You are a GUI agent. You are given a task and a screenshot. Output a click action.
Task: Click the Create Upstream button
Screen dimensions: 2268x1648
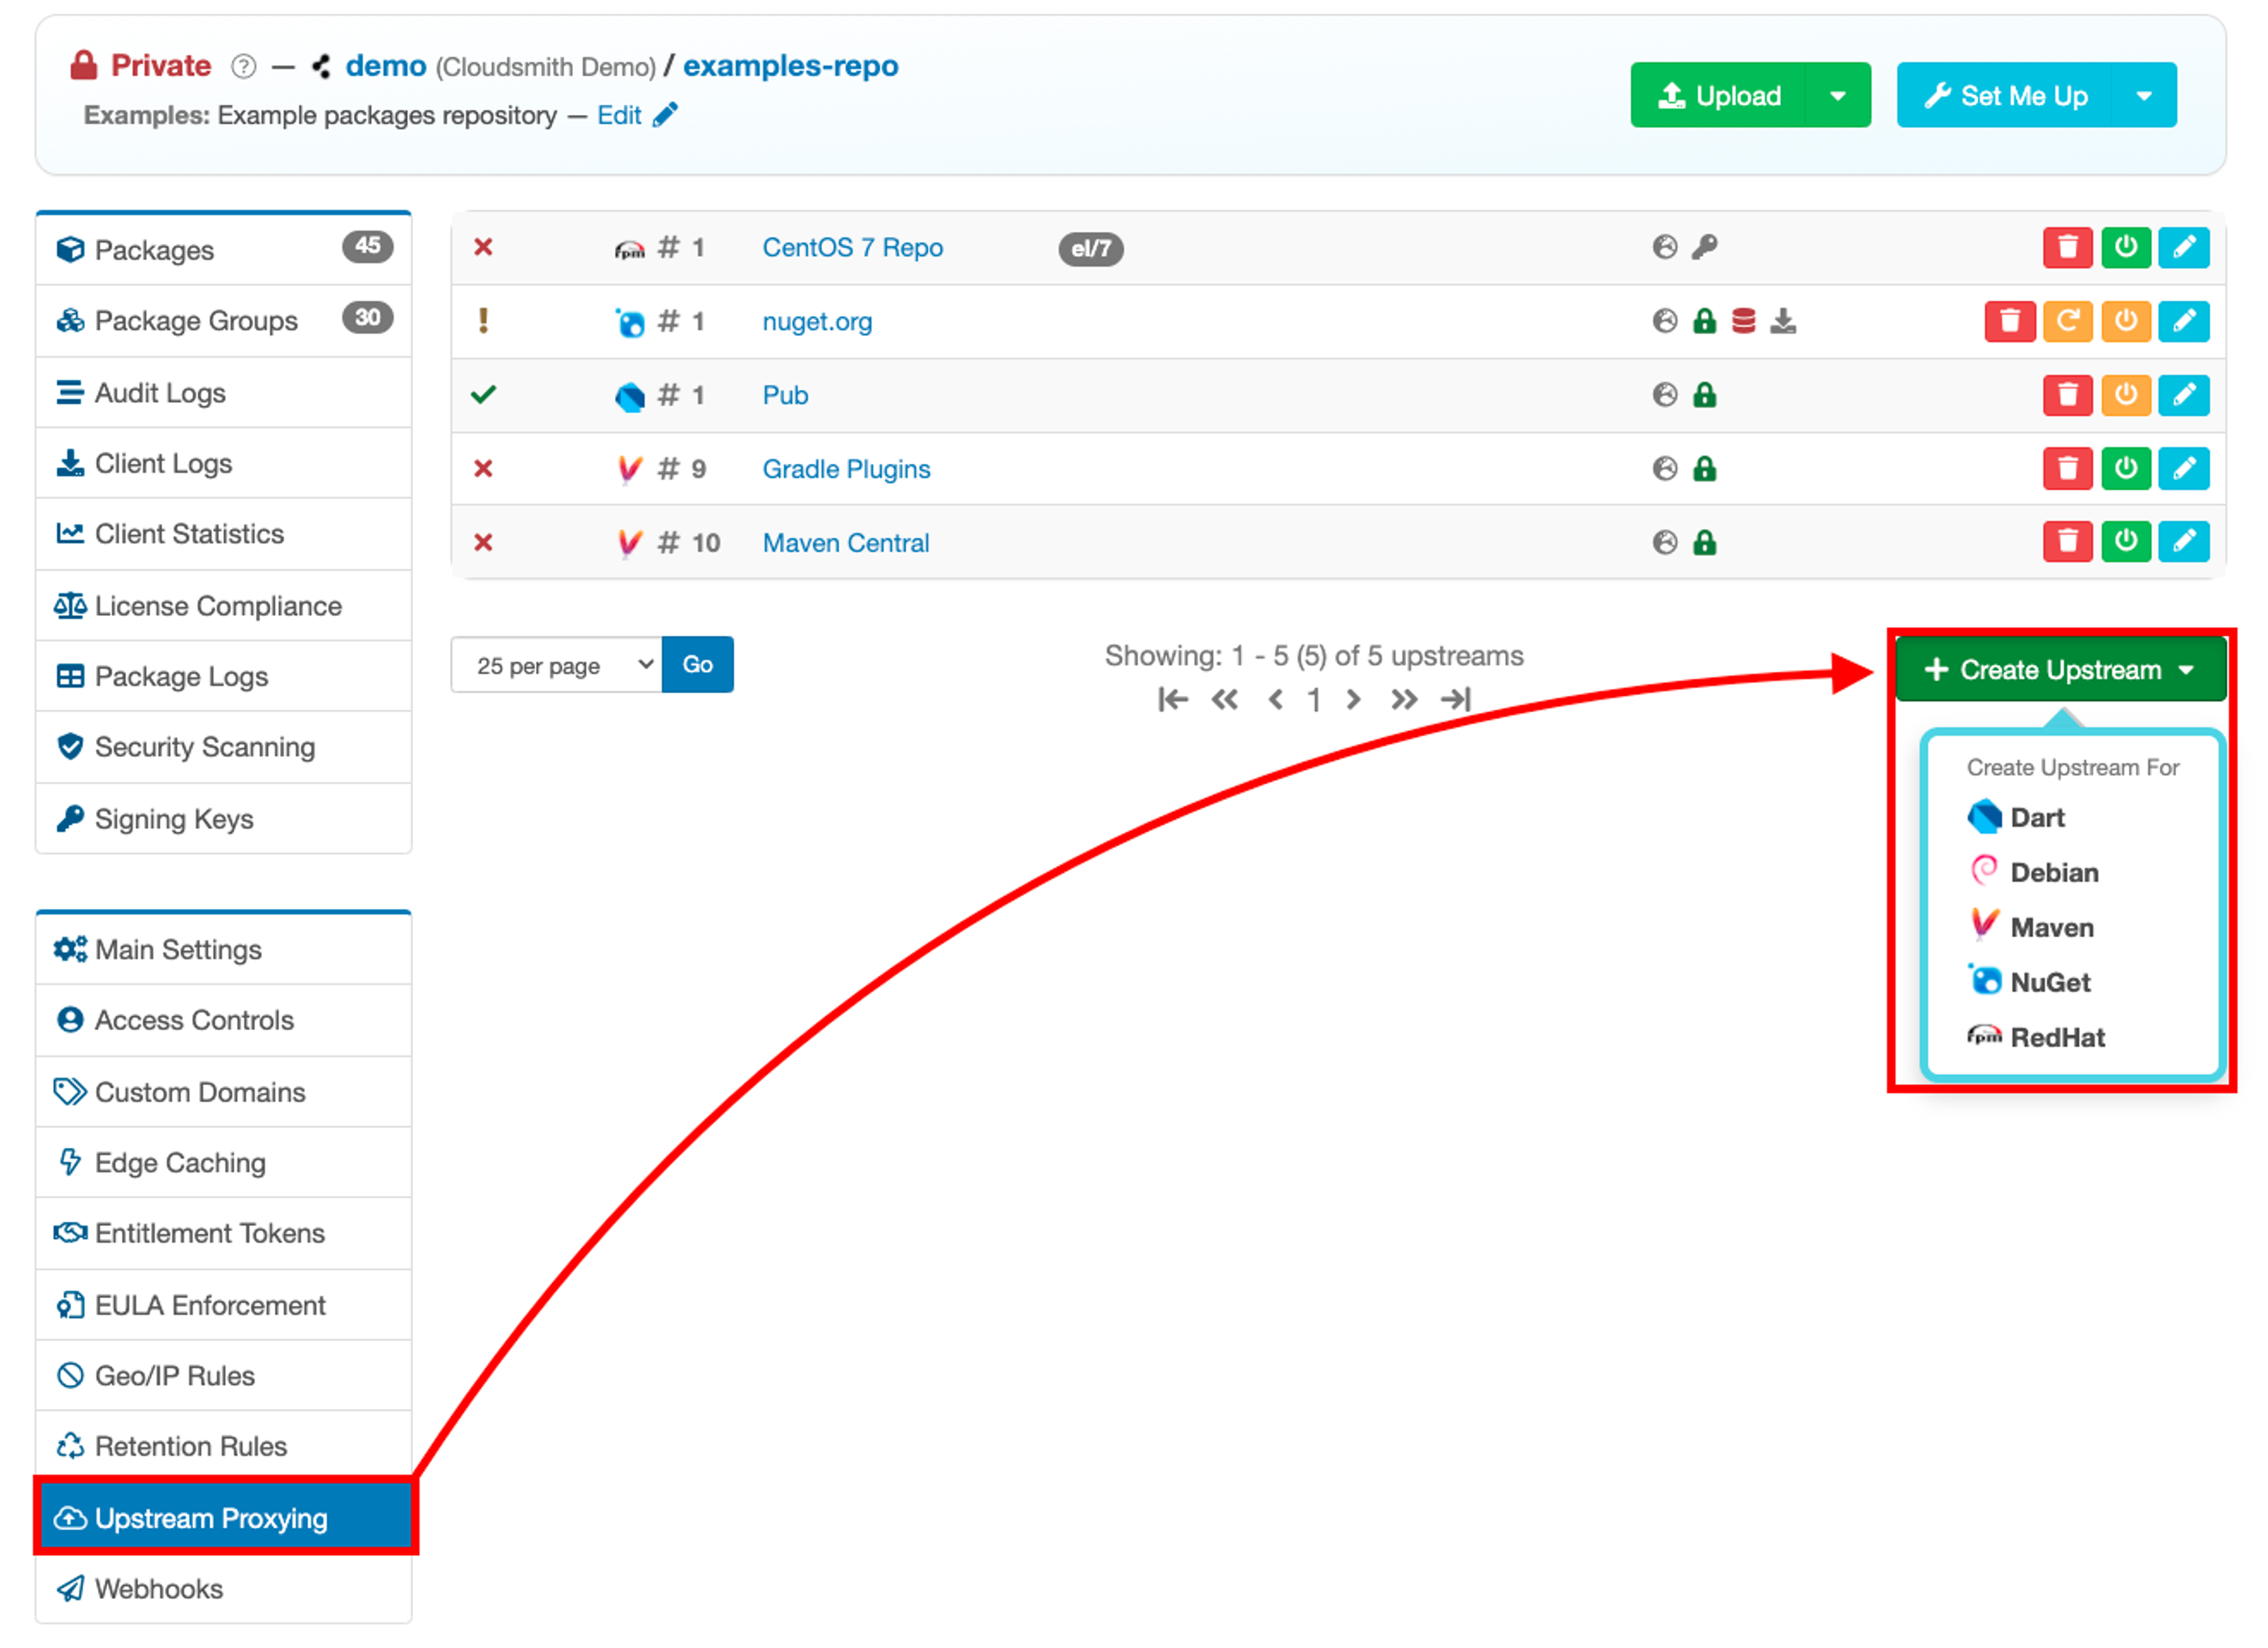tap(2059, 670)
